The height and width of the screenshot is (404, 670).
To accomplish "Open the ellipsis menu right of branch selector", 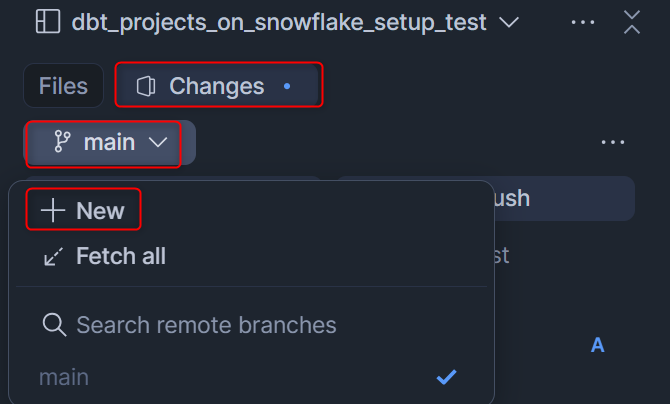I will click(x=613, y=143).
